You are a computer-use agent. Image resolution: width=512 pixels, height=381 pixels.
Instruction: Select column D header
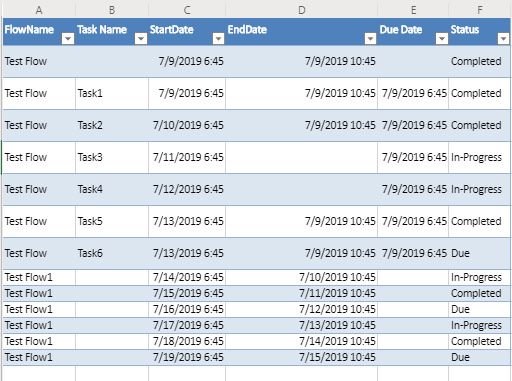click(x=302, y=10)
